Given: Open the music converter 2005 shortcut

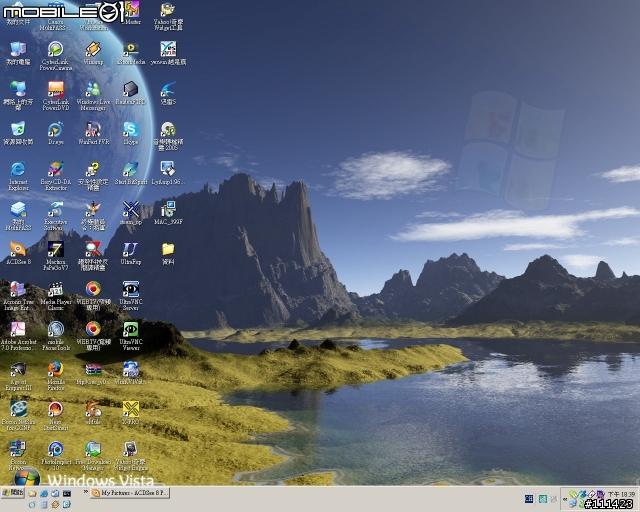Looking at the screenshot, I should click(168, 136).
